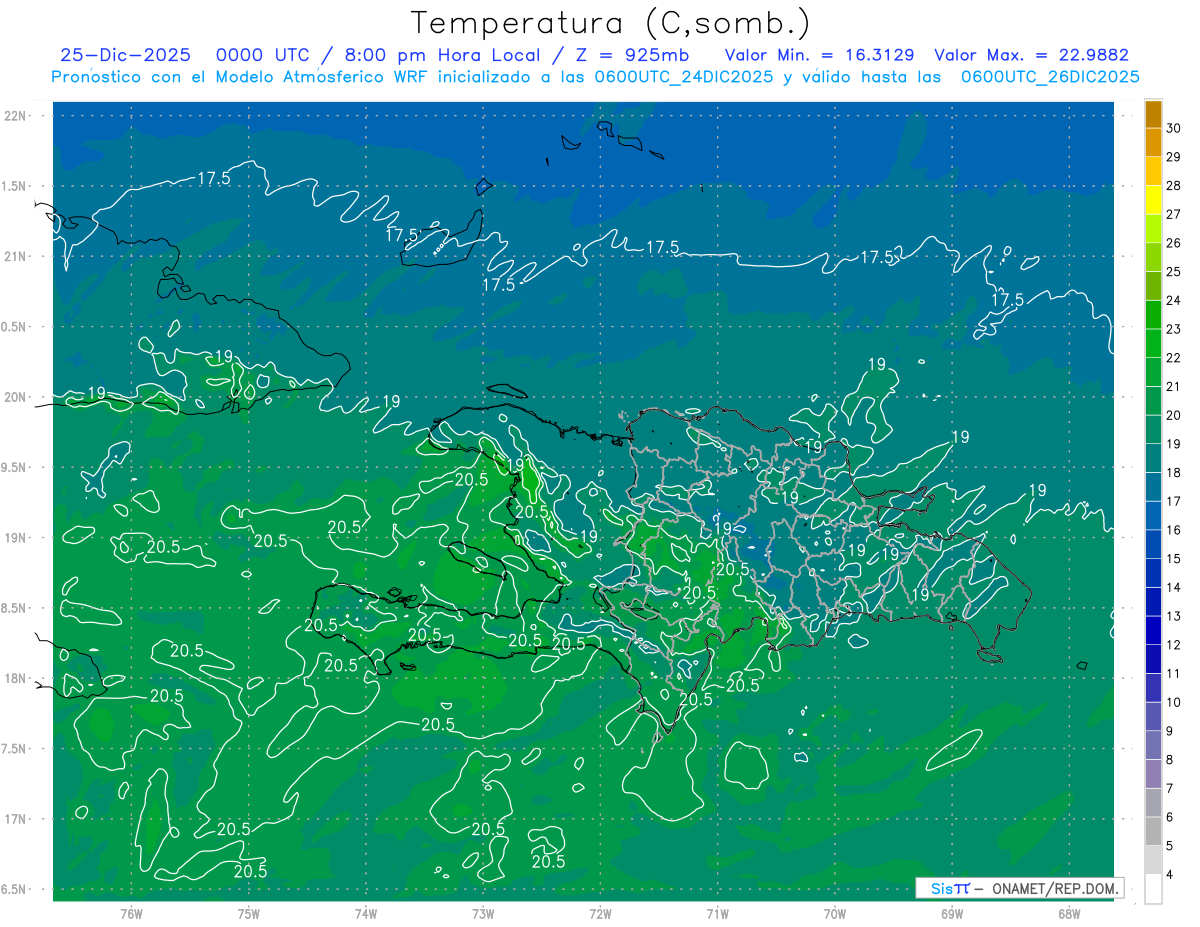Click the '21N' latitude label
This screenshot has width=1200, height=927.
coord(16,256)
